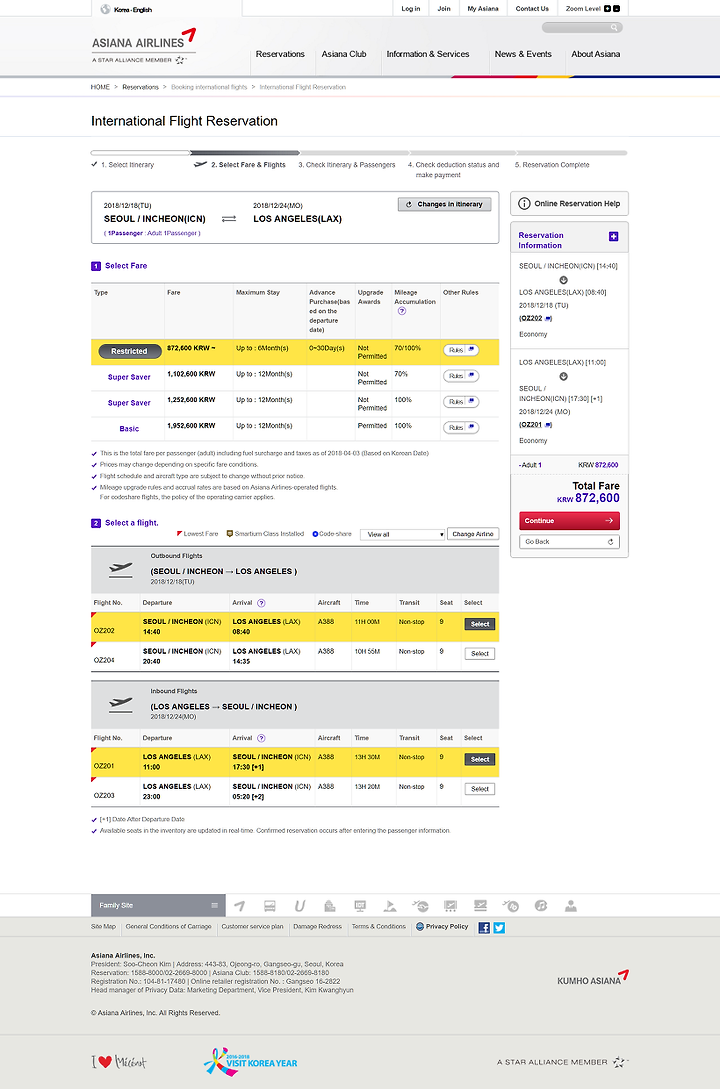Click OZ202 flight detail icon in sidebar

pos(548,319)
